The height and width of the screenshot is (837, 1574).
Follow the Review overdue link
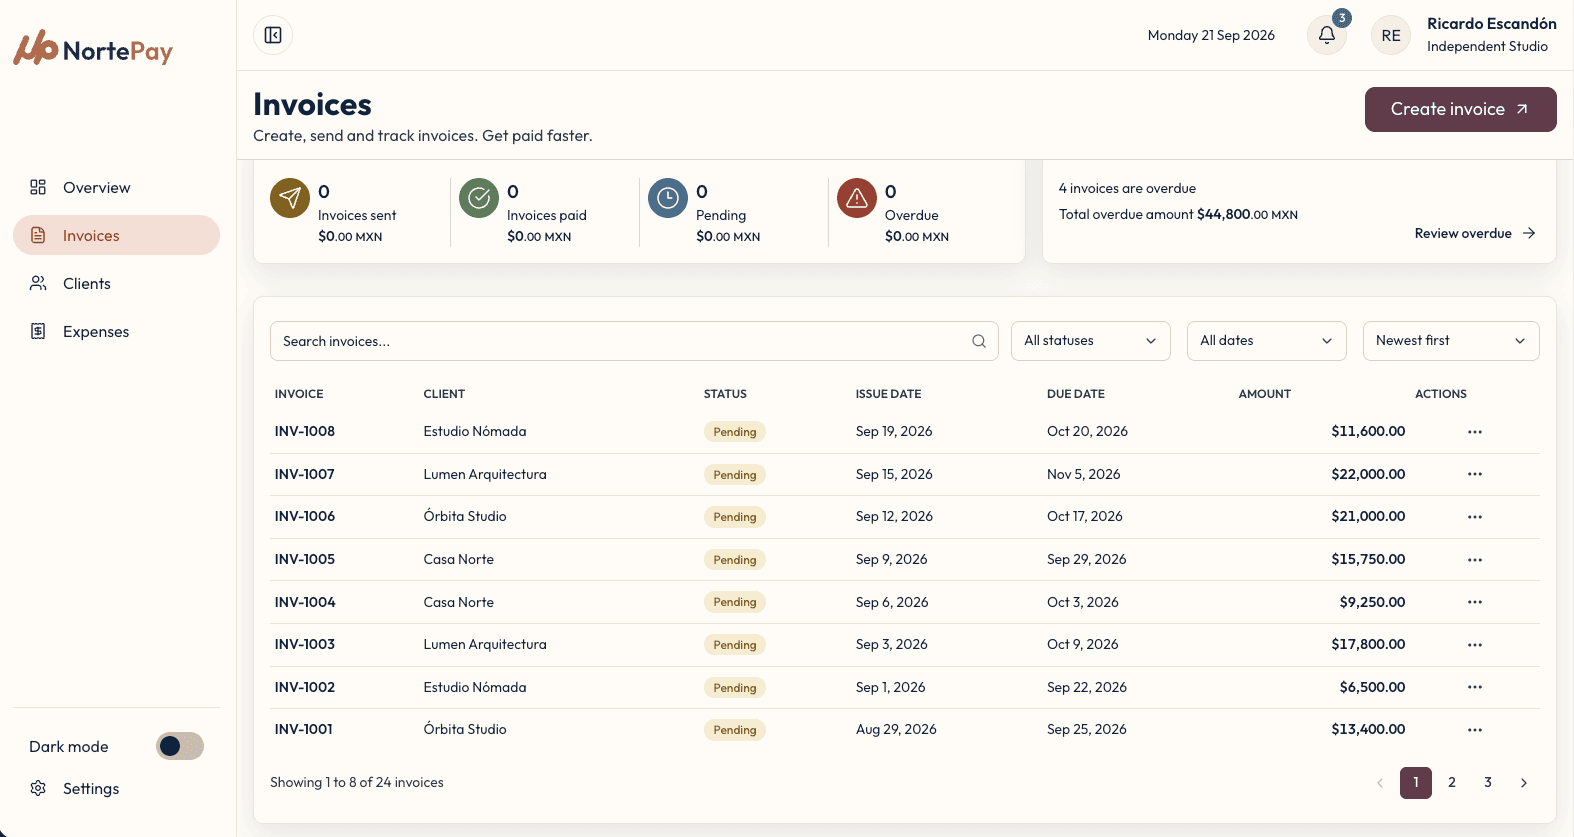point(1475,233)
